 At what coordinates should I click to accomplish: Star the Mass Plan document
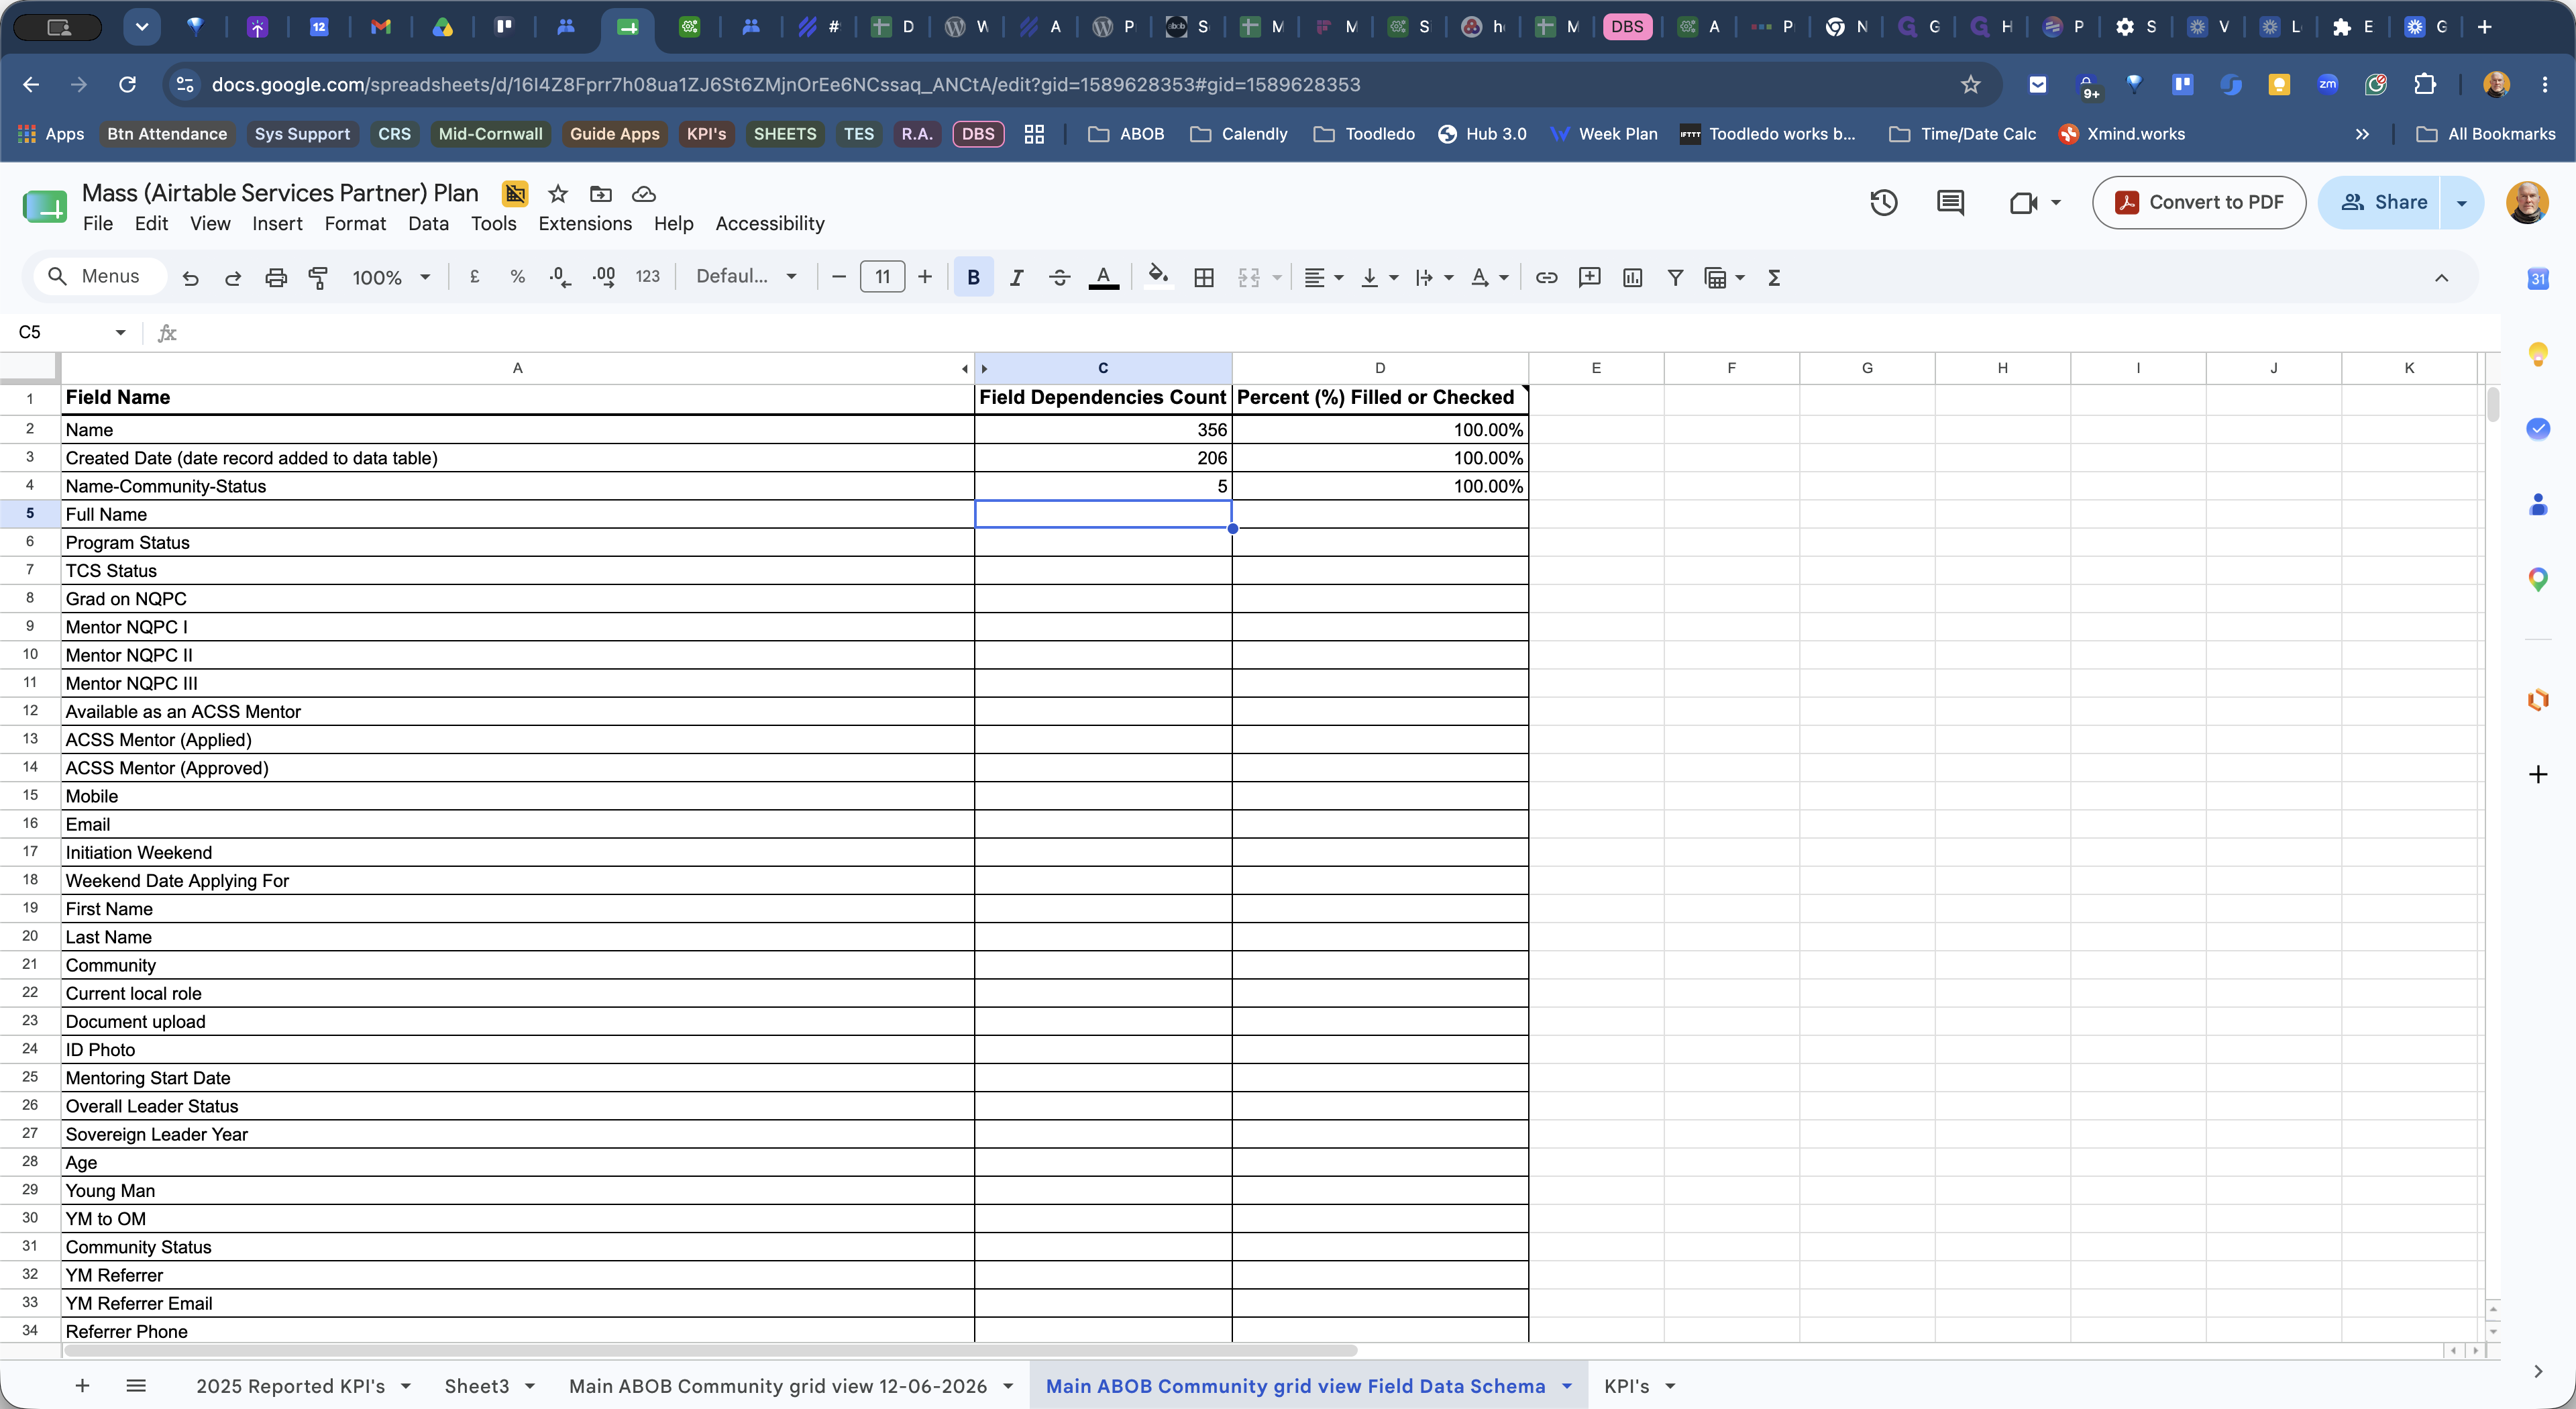click(x=558, y=194)
